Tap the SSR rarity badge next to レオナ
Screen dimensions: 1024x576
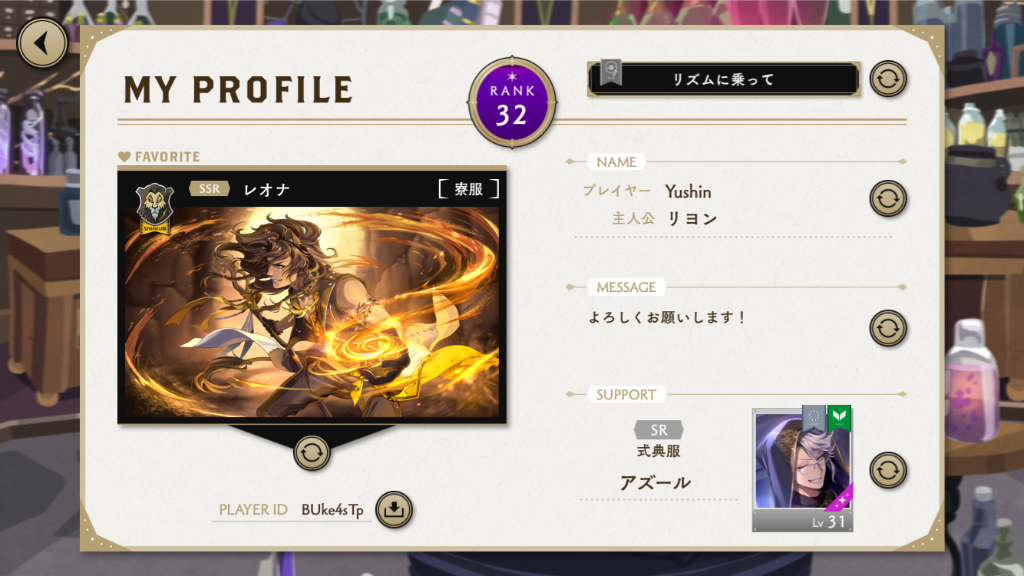click(209, 189)
